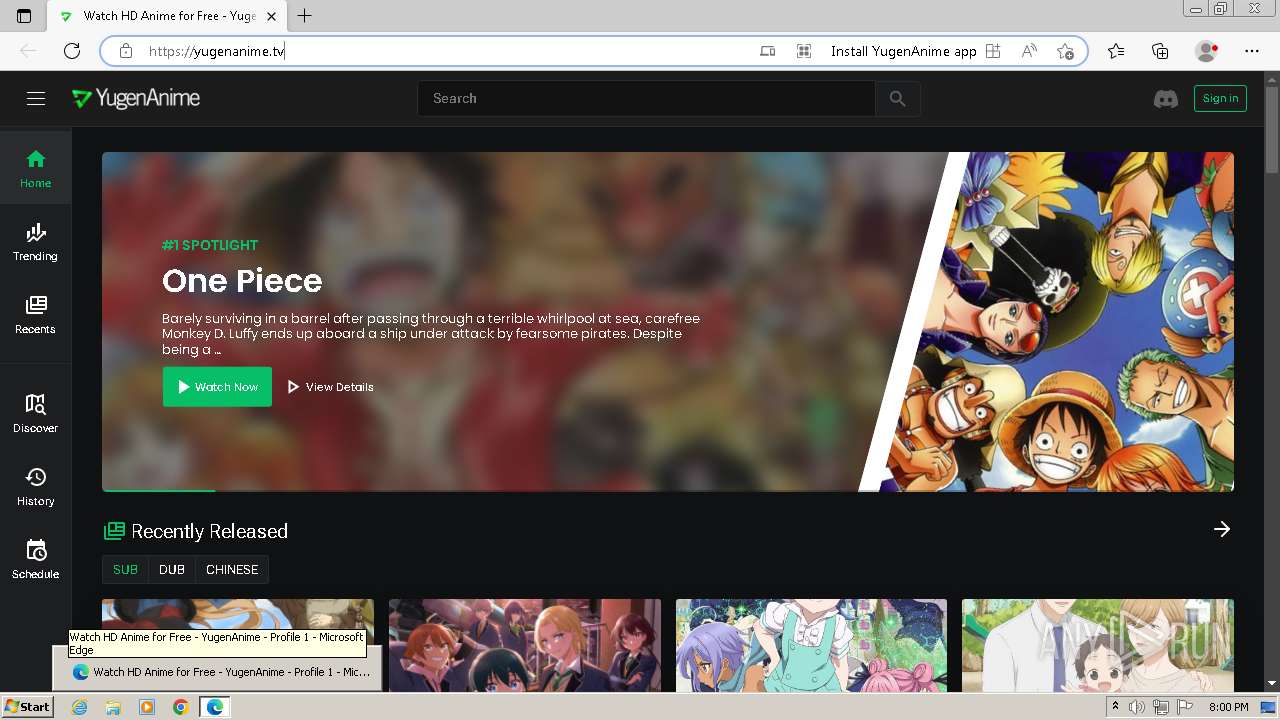Click the Sign in button
This screenshot has height=720, width=1280.
(1220, 98)
